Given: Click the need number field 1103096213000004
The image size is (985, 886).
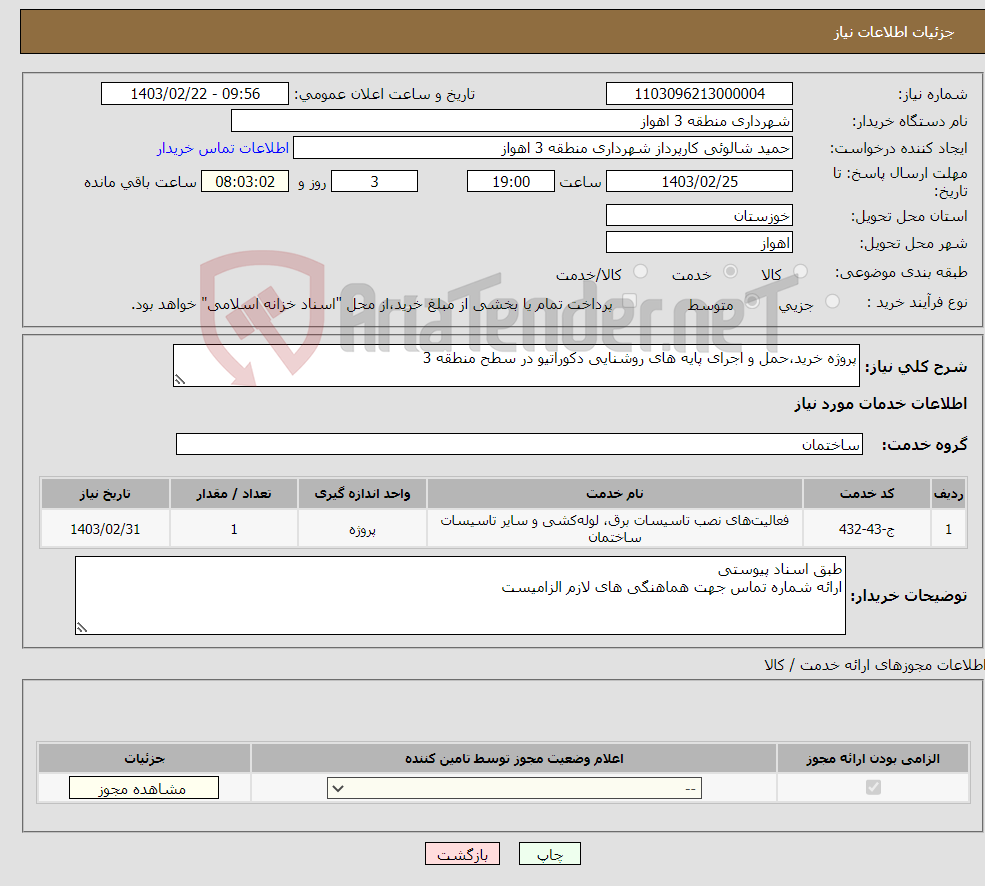Looking at the screenshot, I should (x=699, y=94).
